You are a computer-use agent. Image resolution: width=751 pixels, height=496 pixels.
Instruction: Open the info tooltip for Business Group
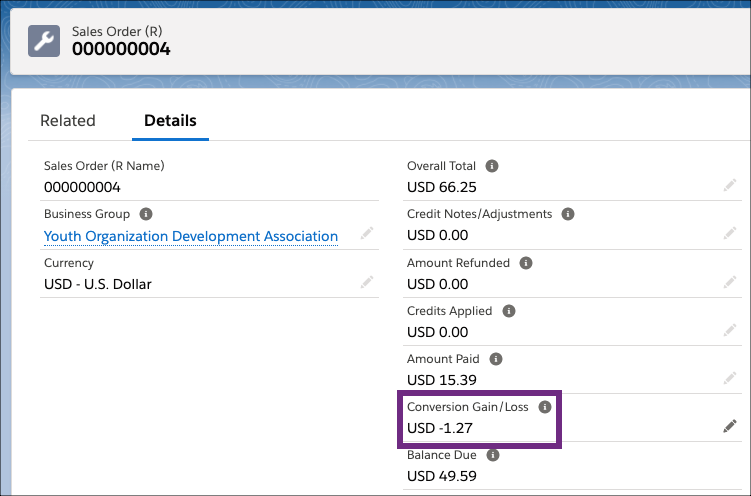click(x=146, y=214)
